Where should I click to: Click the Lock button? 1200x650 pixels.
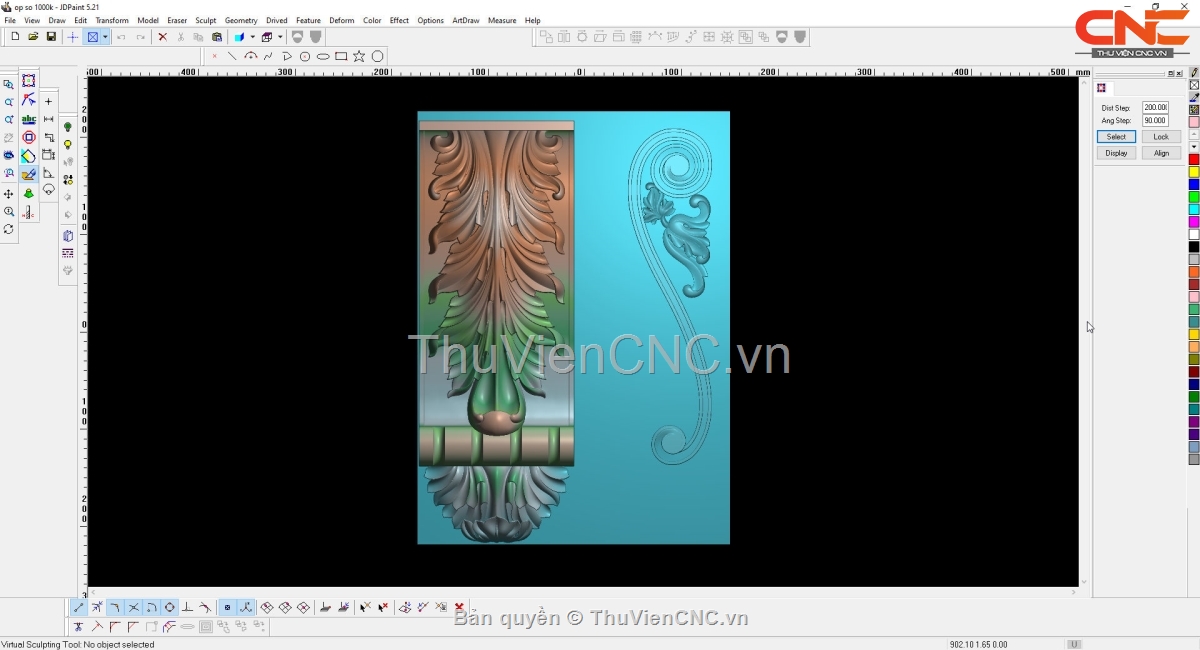[1160, 137]
